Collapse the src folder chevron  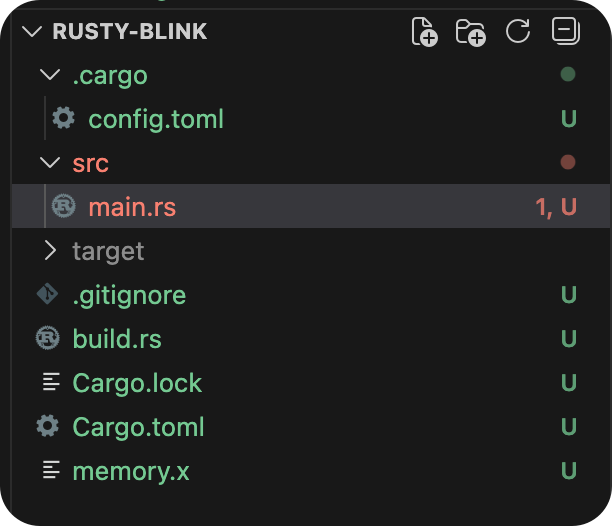[48, 163]
